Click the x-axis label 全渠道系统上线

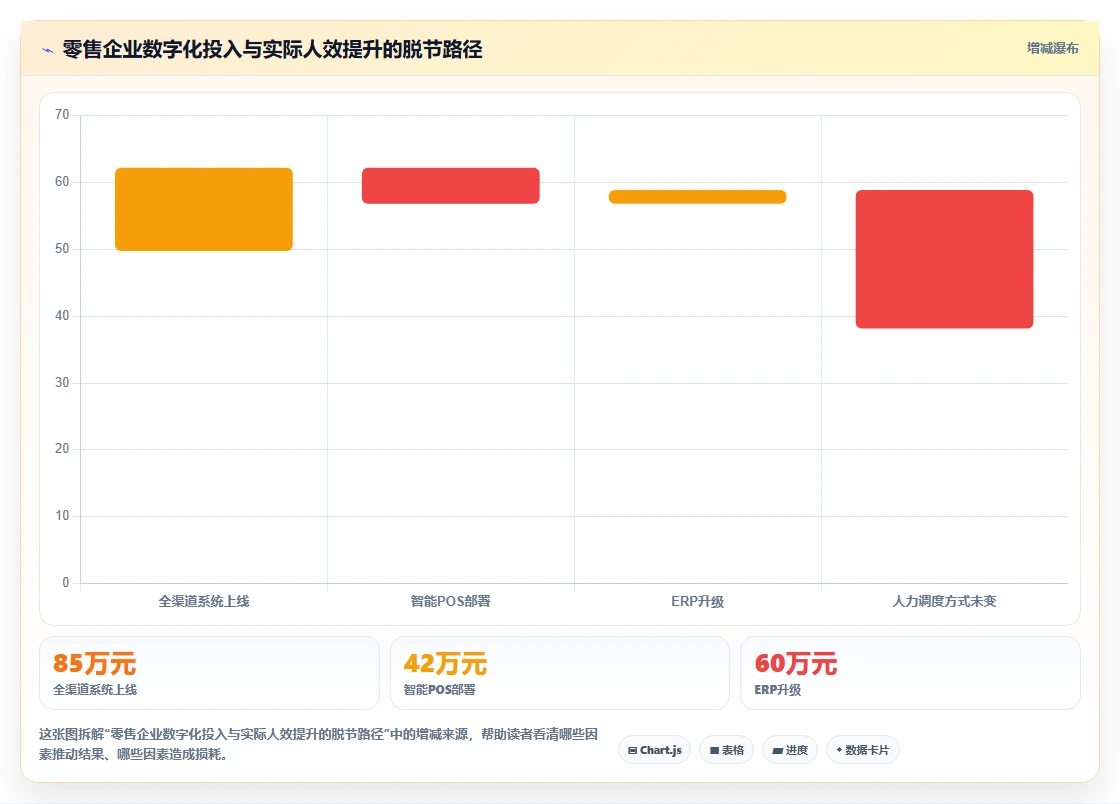point(204,601)
